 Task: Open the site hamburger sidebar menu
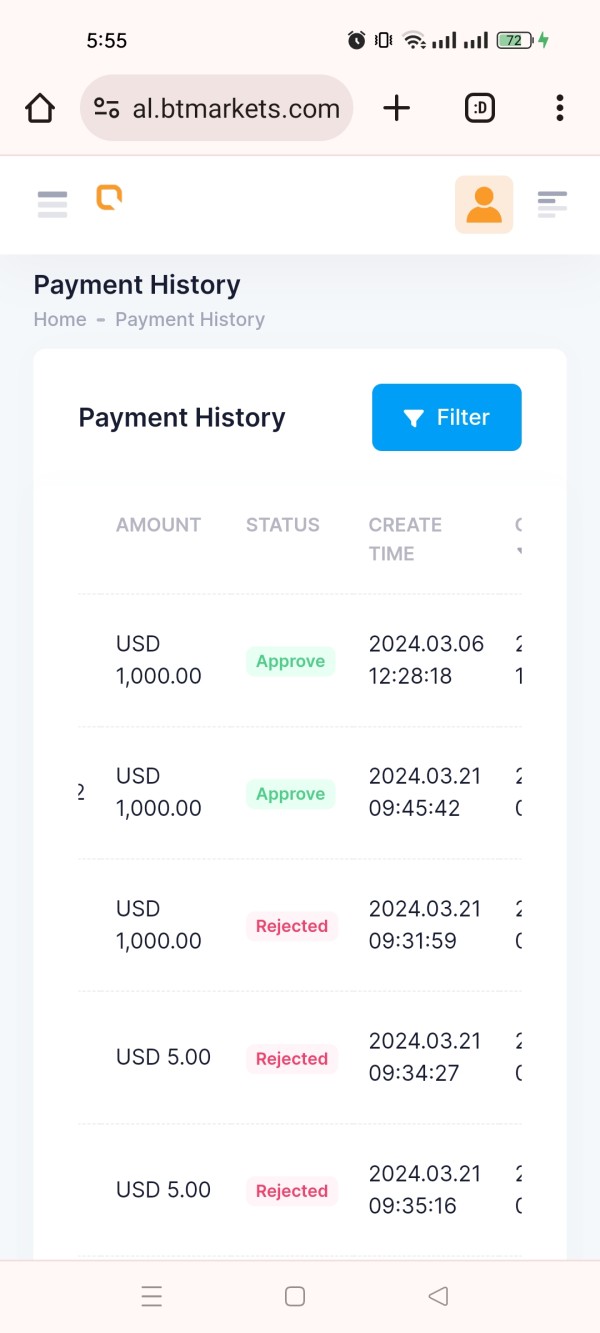click(x=52, y=204)
